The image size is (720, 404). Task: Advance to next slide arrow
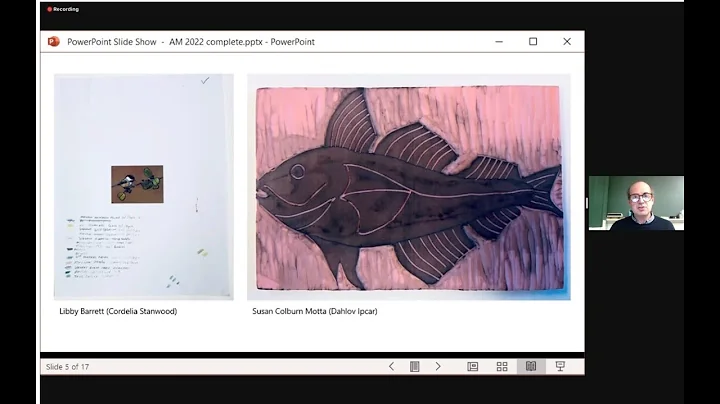[438, 366]
